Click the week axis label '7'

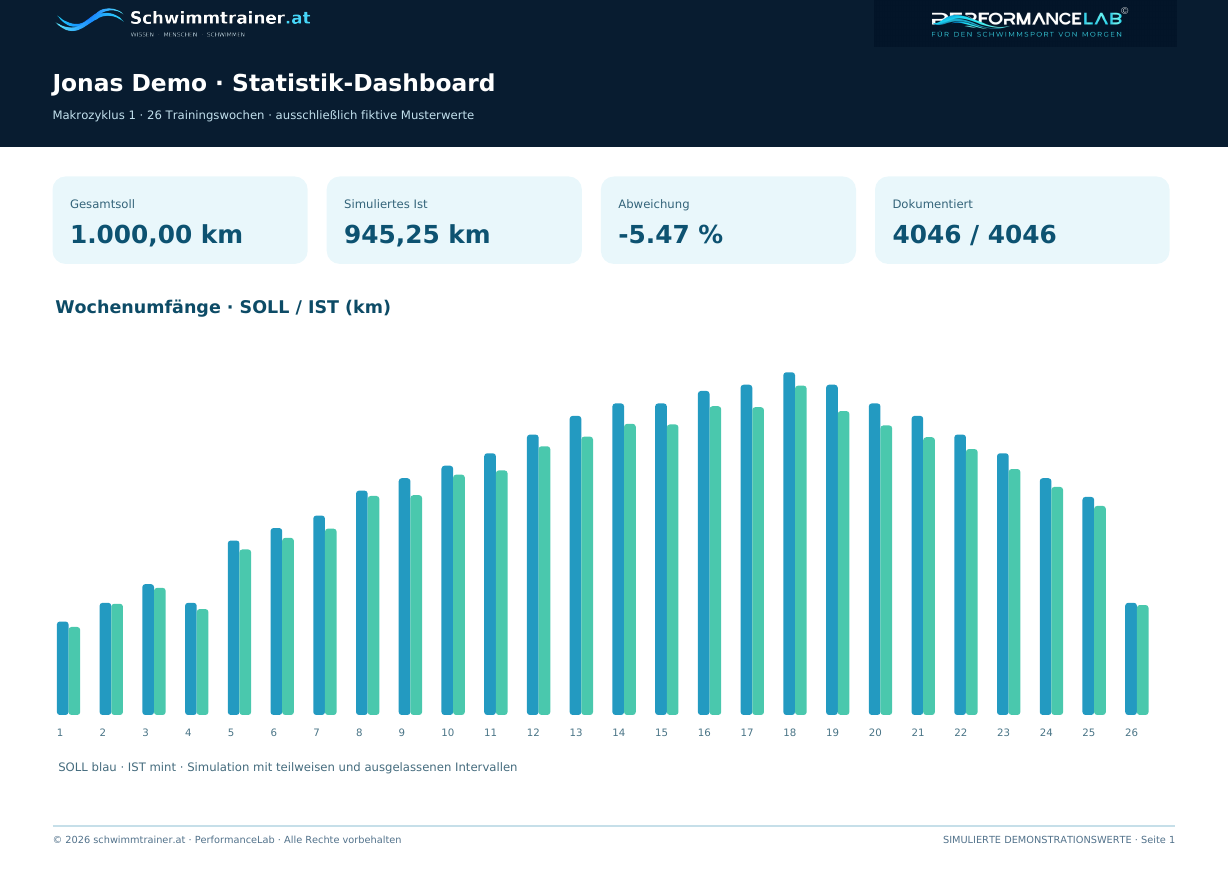pos(316,733)
